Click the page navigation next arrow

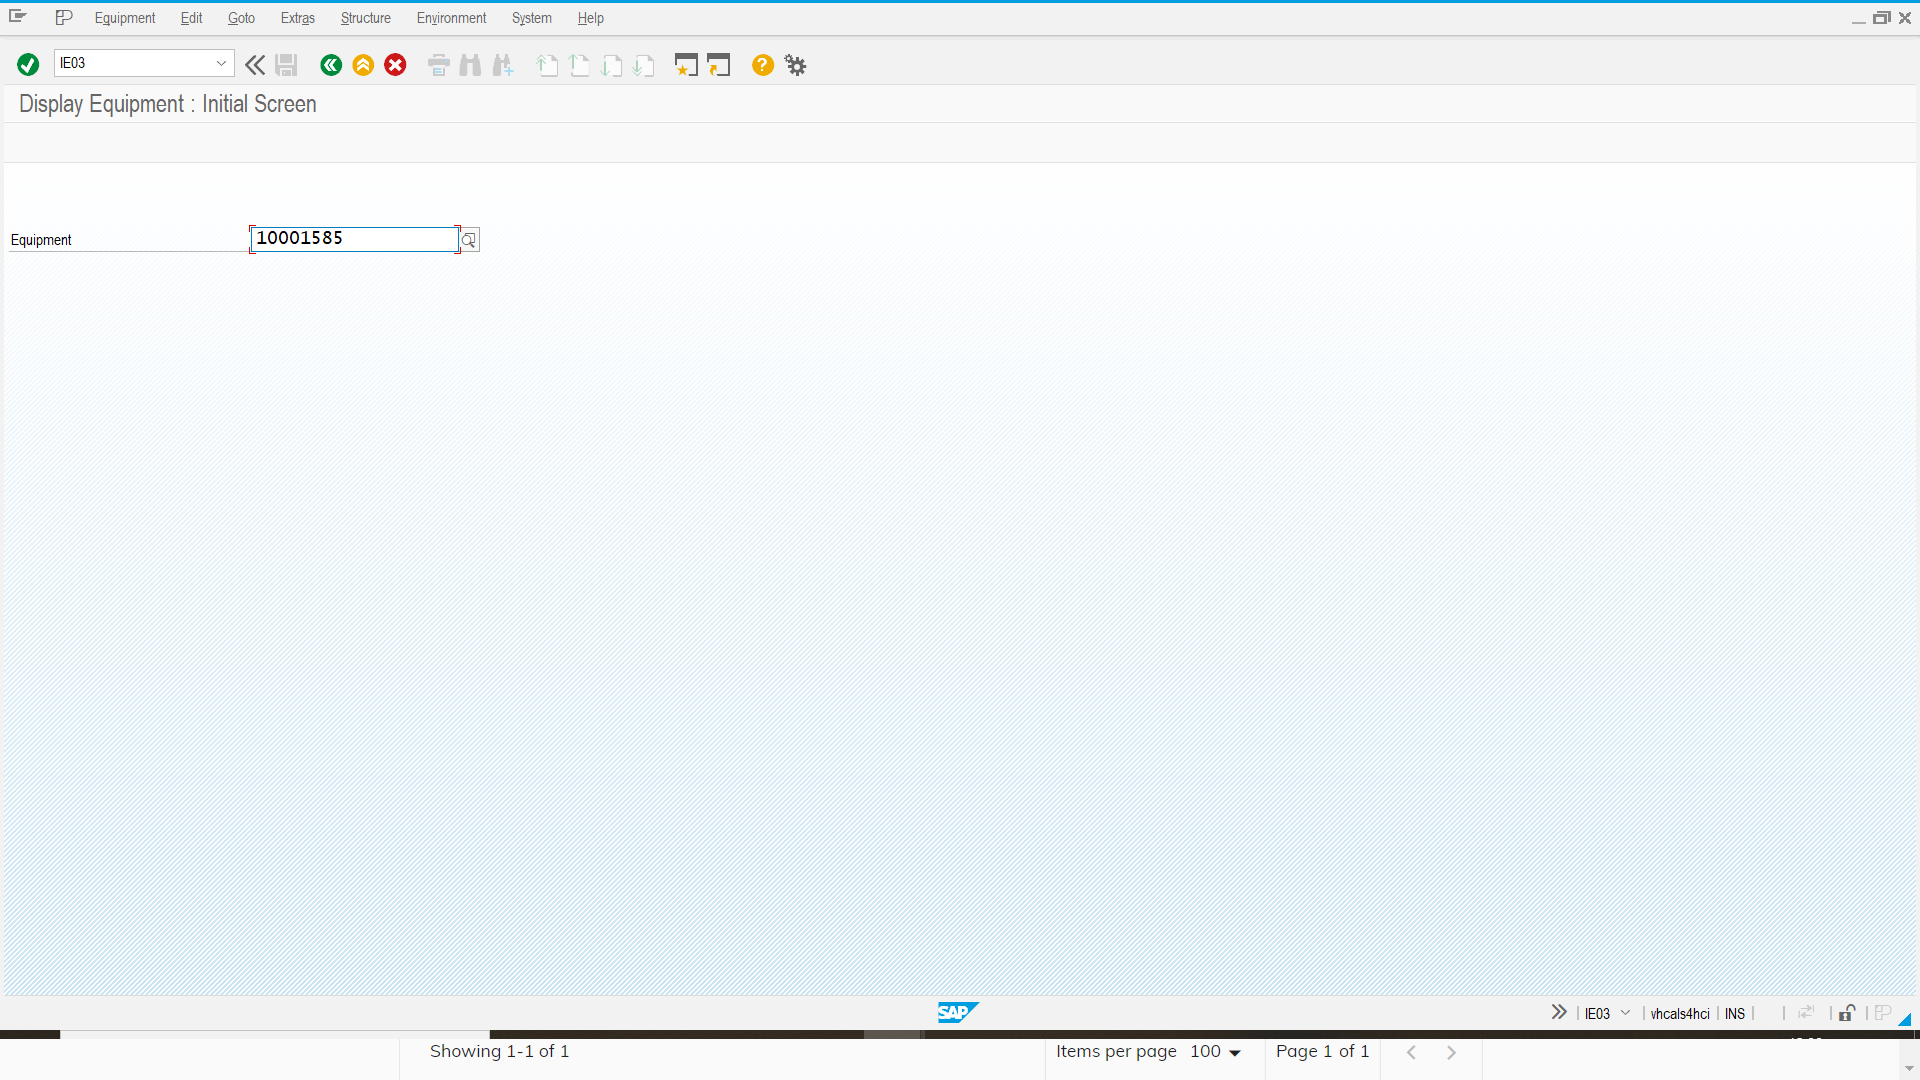(1451, 1051)
